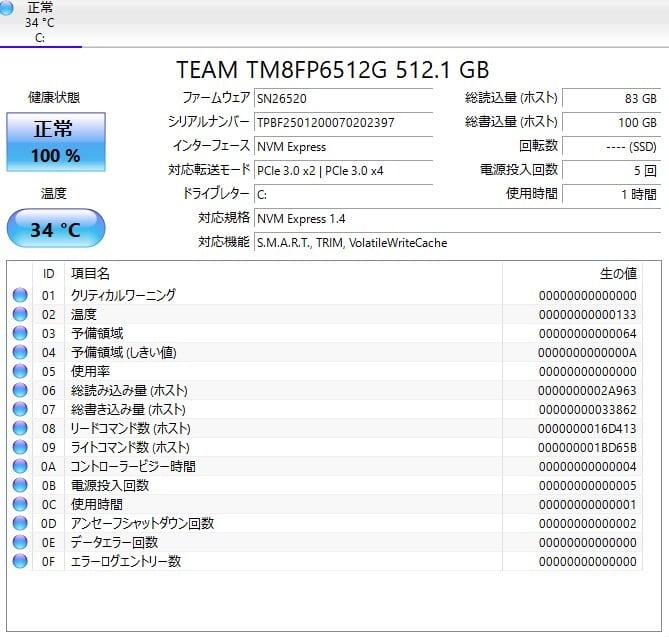Click the status orb for エラーログエントリー数
This screenshot has height=637, width=669.
pyautogui.click(x=20, y=561)
